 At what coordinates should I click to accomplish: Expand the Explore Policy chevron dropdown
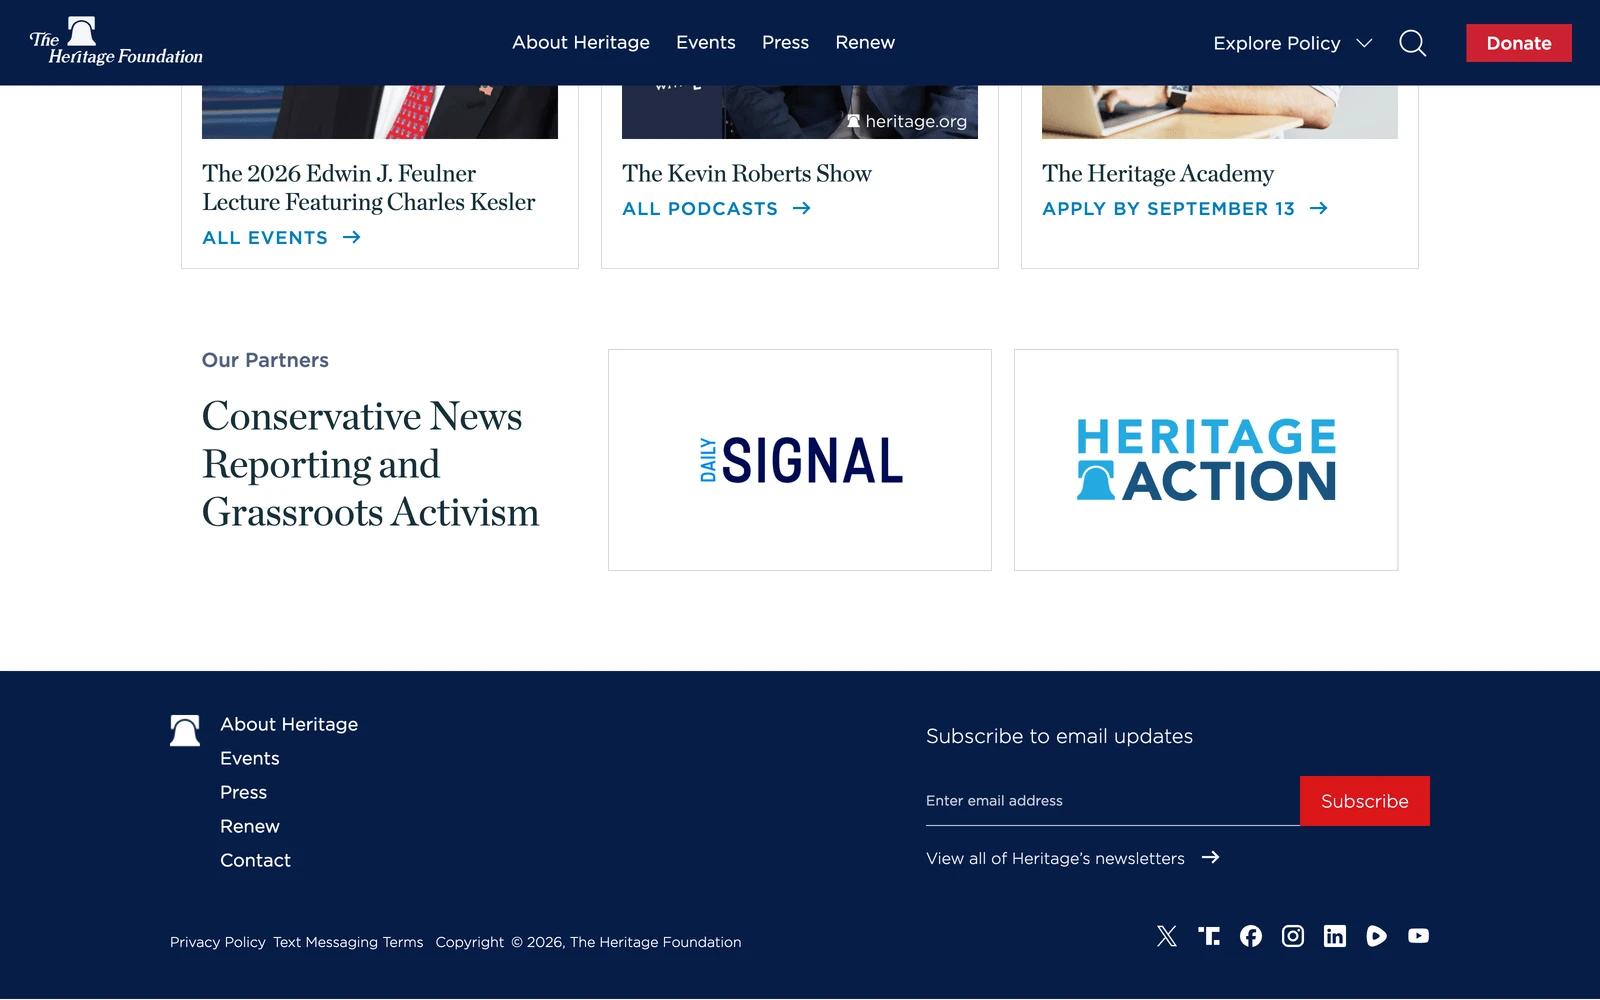pos(1364,43)
